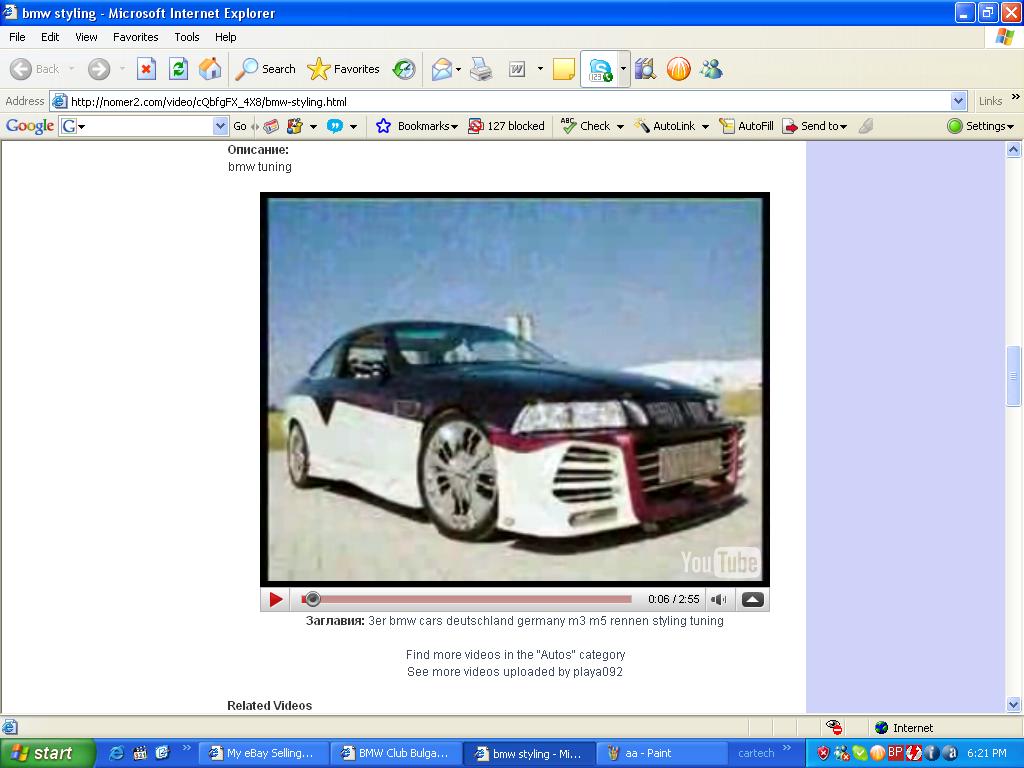Click the Back navigation button
This screenshot has height=768, width=1024.
click(35, 69)
